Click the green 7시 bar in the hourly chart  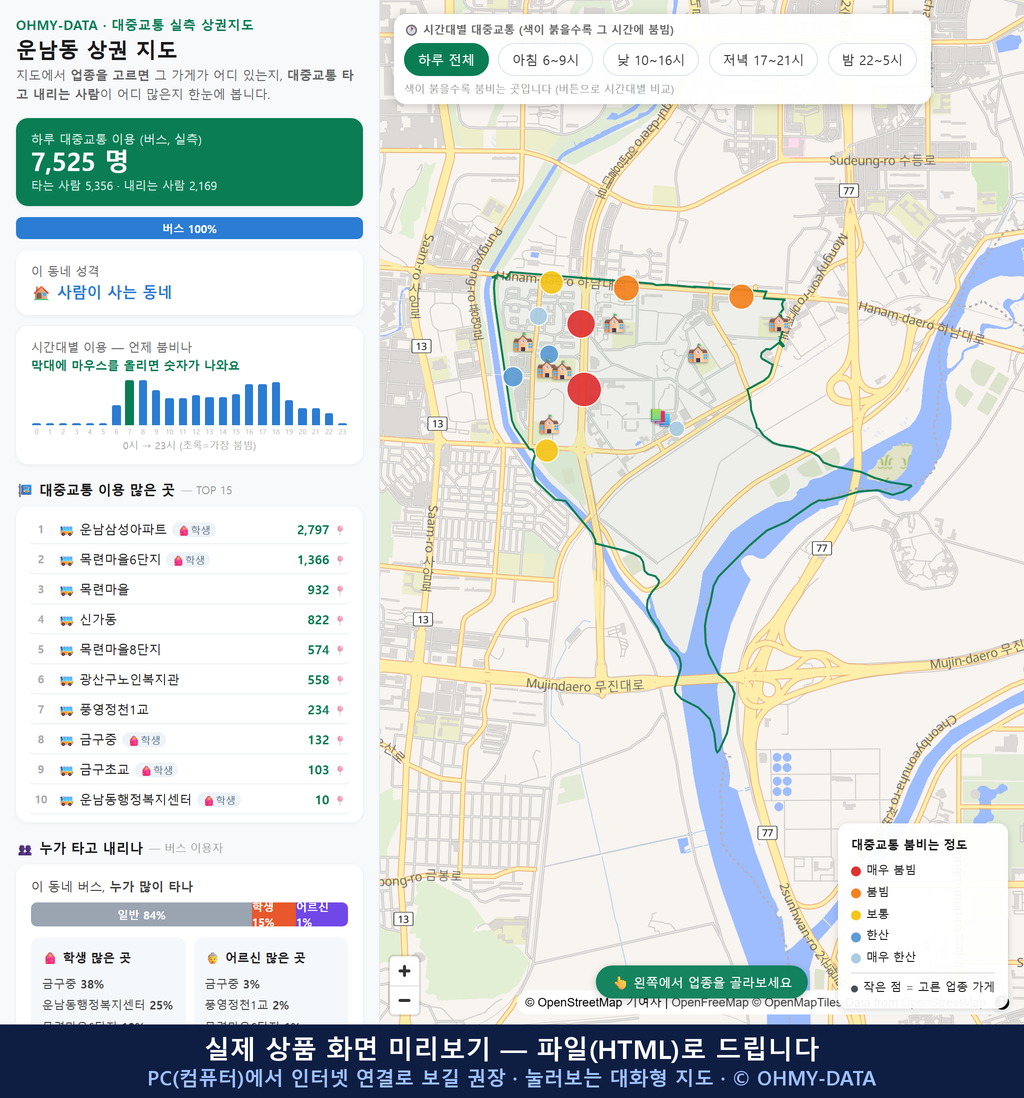[x=130, y=403]
